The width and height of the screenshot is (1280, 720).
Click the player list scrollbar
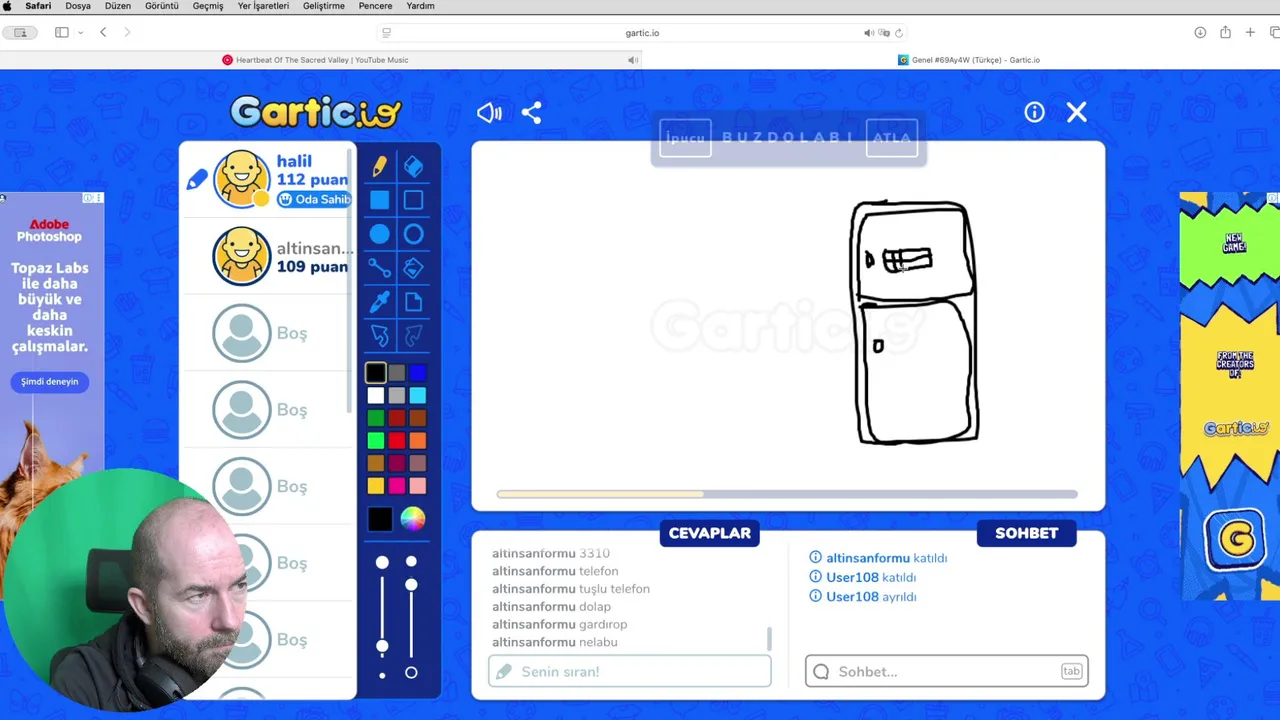(x=350, y=280)
